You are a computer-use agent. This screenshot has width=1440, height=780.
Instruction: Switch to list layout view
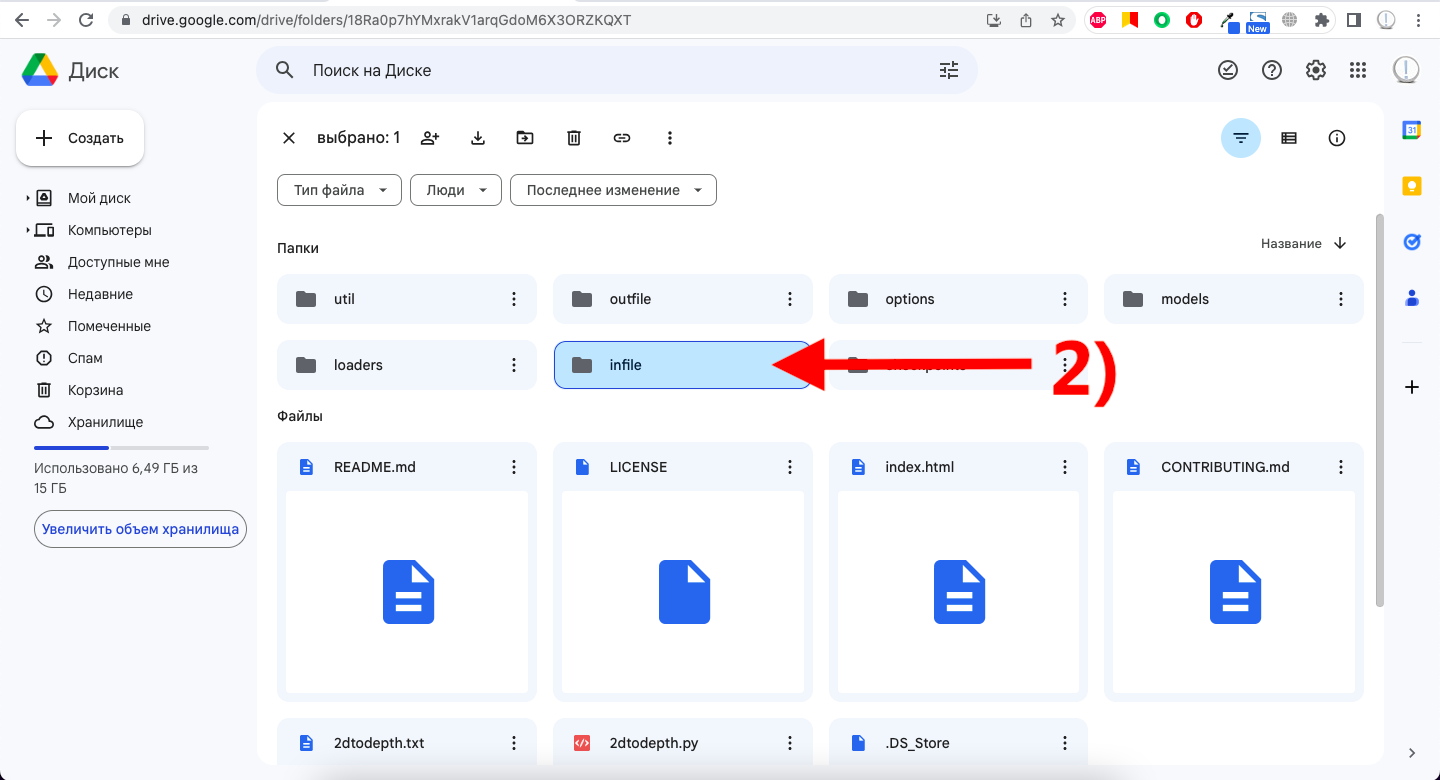coord(1289,138)
